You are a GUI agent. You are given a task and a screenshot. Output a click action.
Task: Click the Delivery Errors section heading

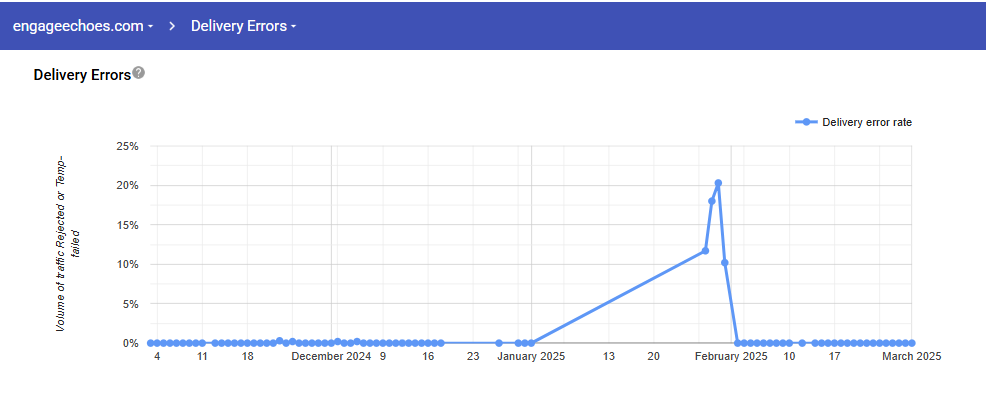tap(82, 75)
